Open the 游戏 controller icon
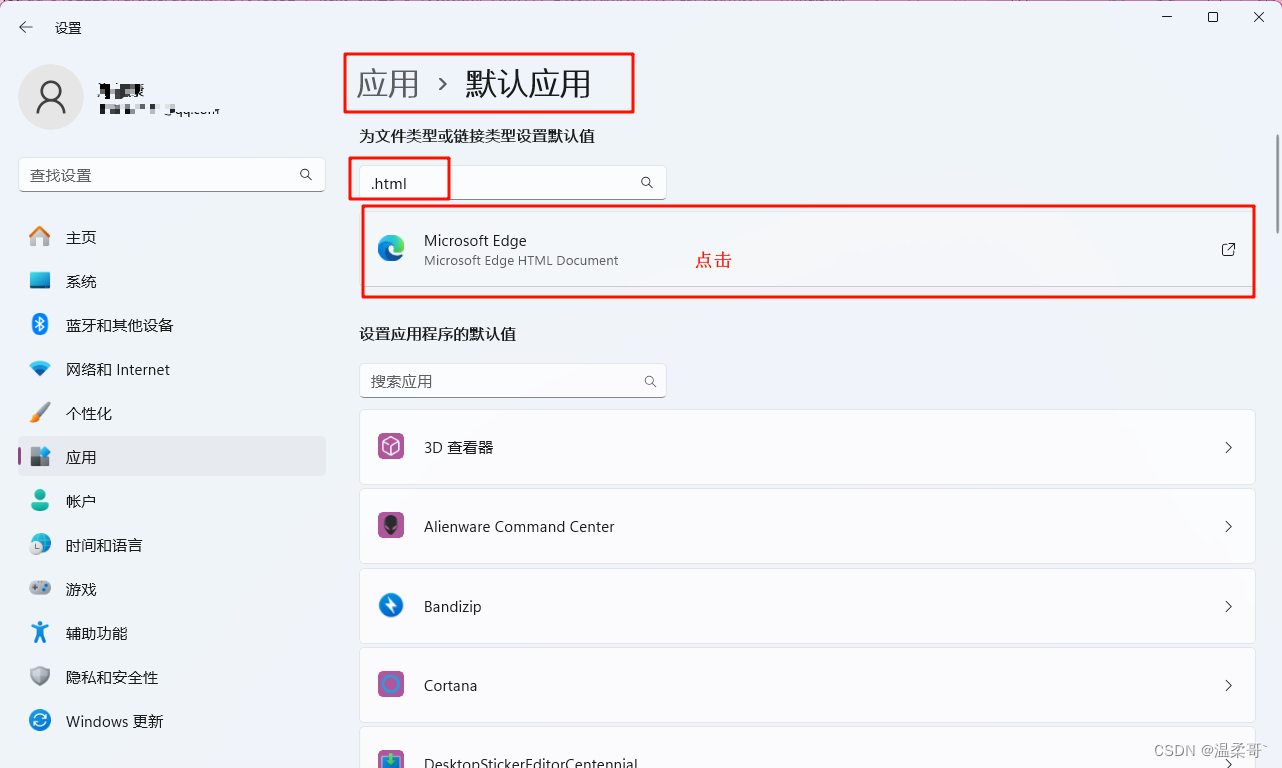The image size is (1282, 768). click(40, 588)
